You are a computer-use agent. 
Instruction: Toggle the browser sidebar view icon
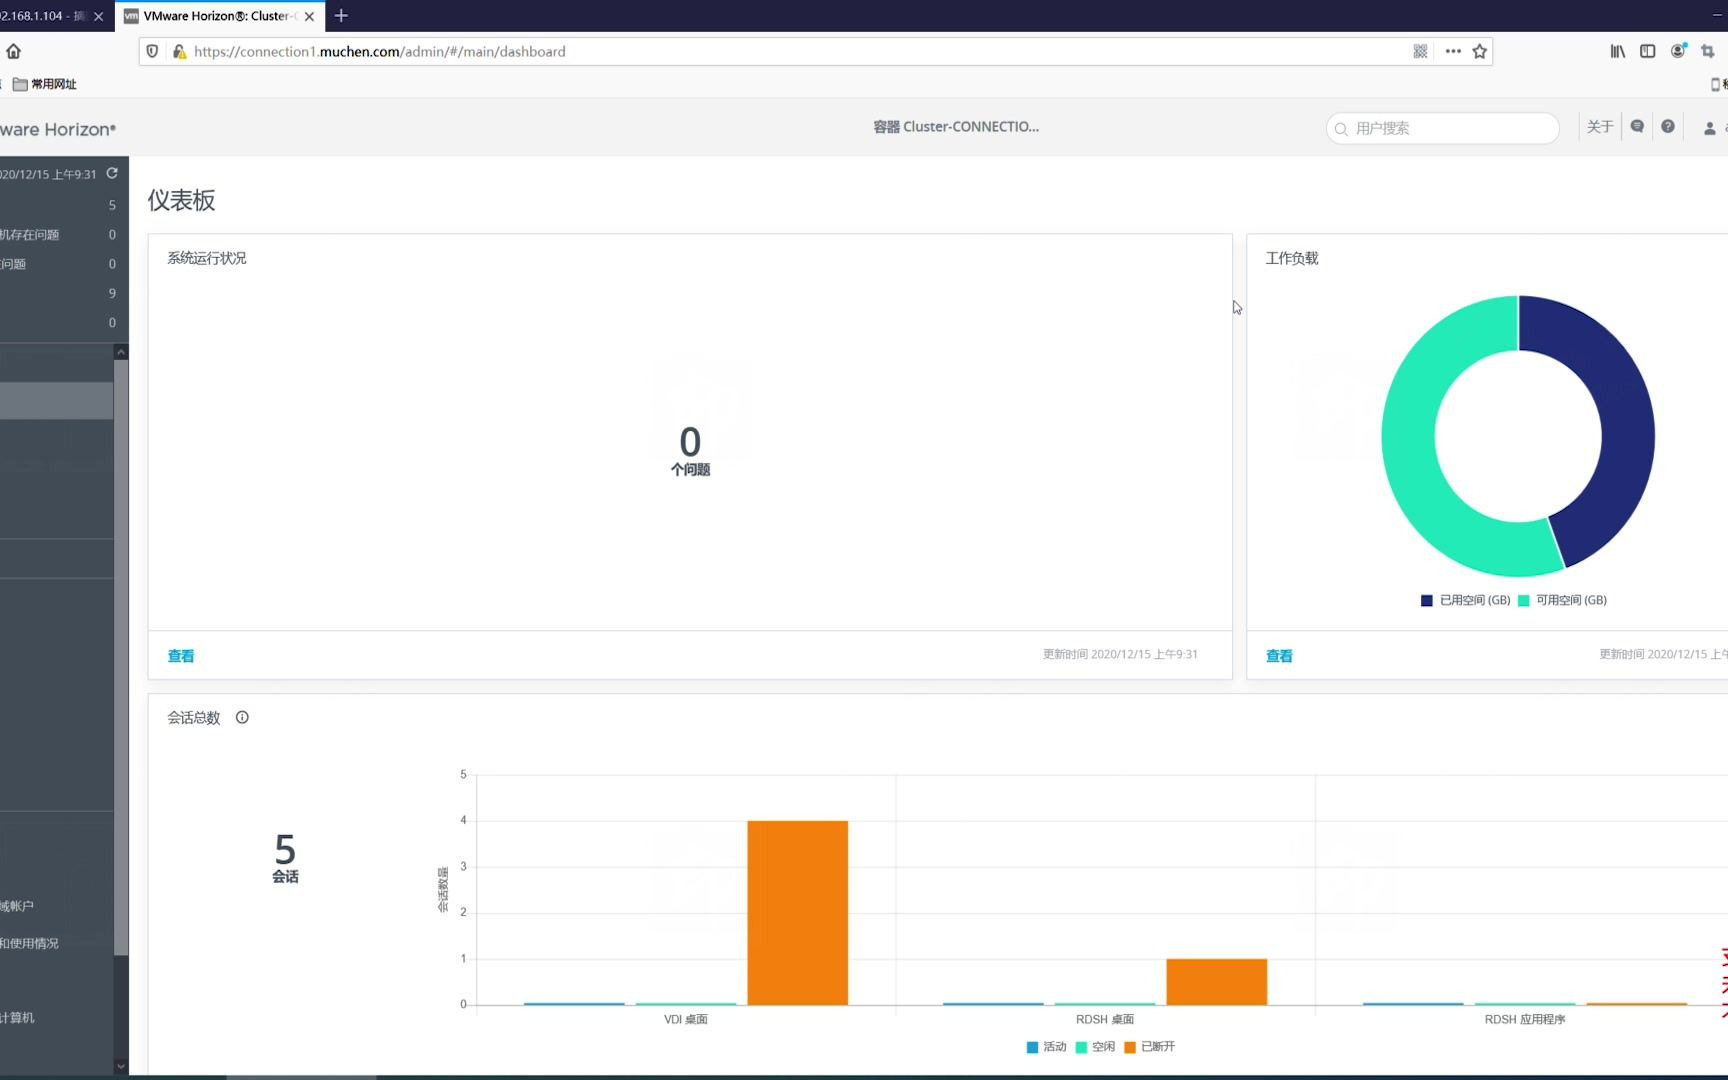click(x=1647, y=51)
